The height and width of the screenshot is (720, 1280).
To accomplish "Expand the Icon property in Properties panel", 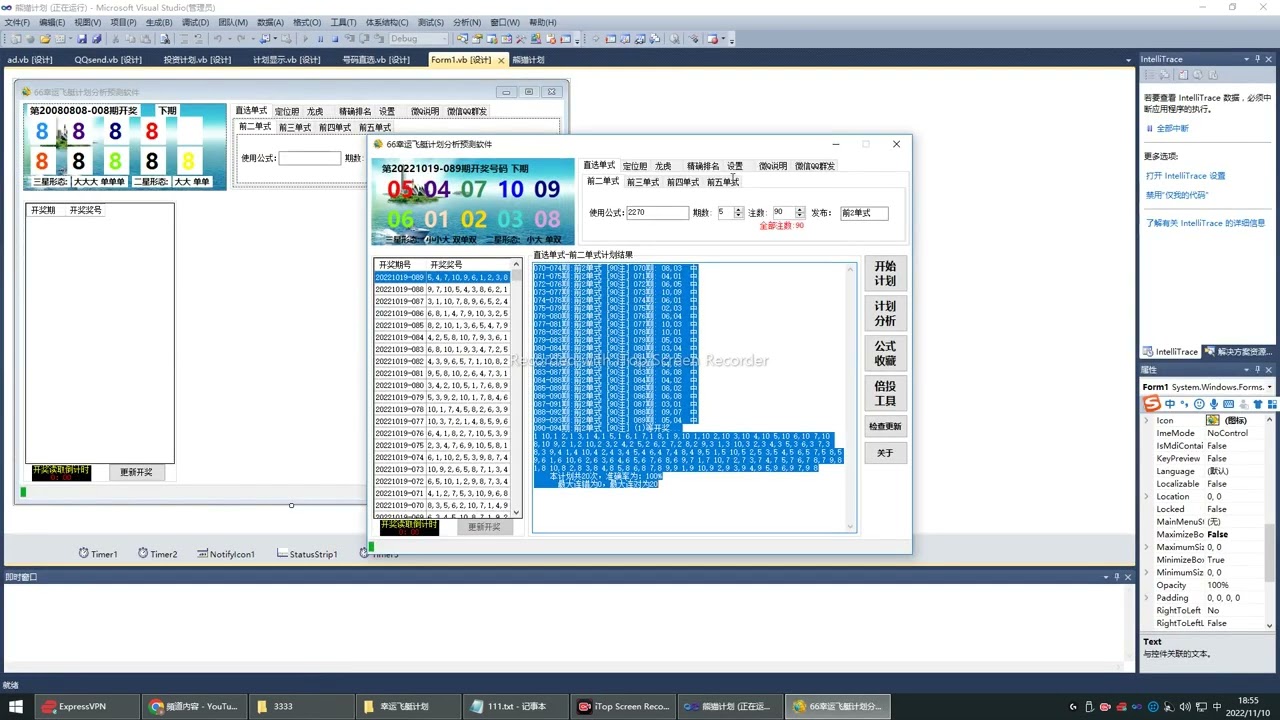I will click(1147, 421).
